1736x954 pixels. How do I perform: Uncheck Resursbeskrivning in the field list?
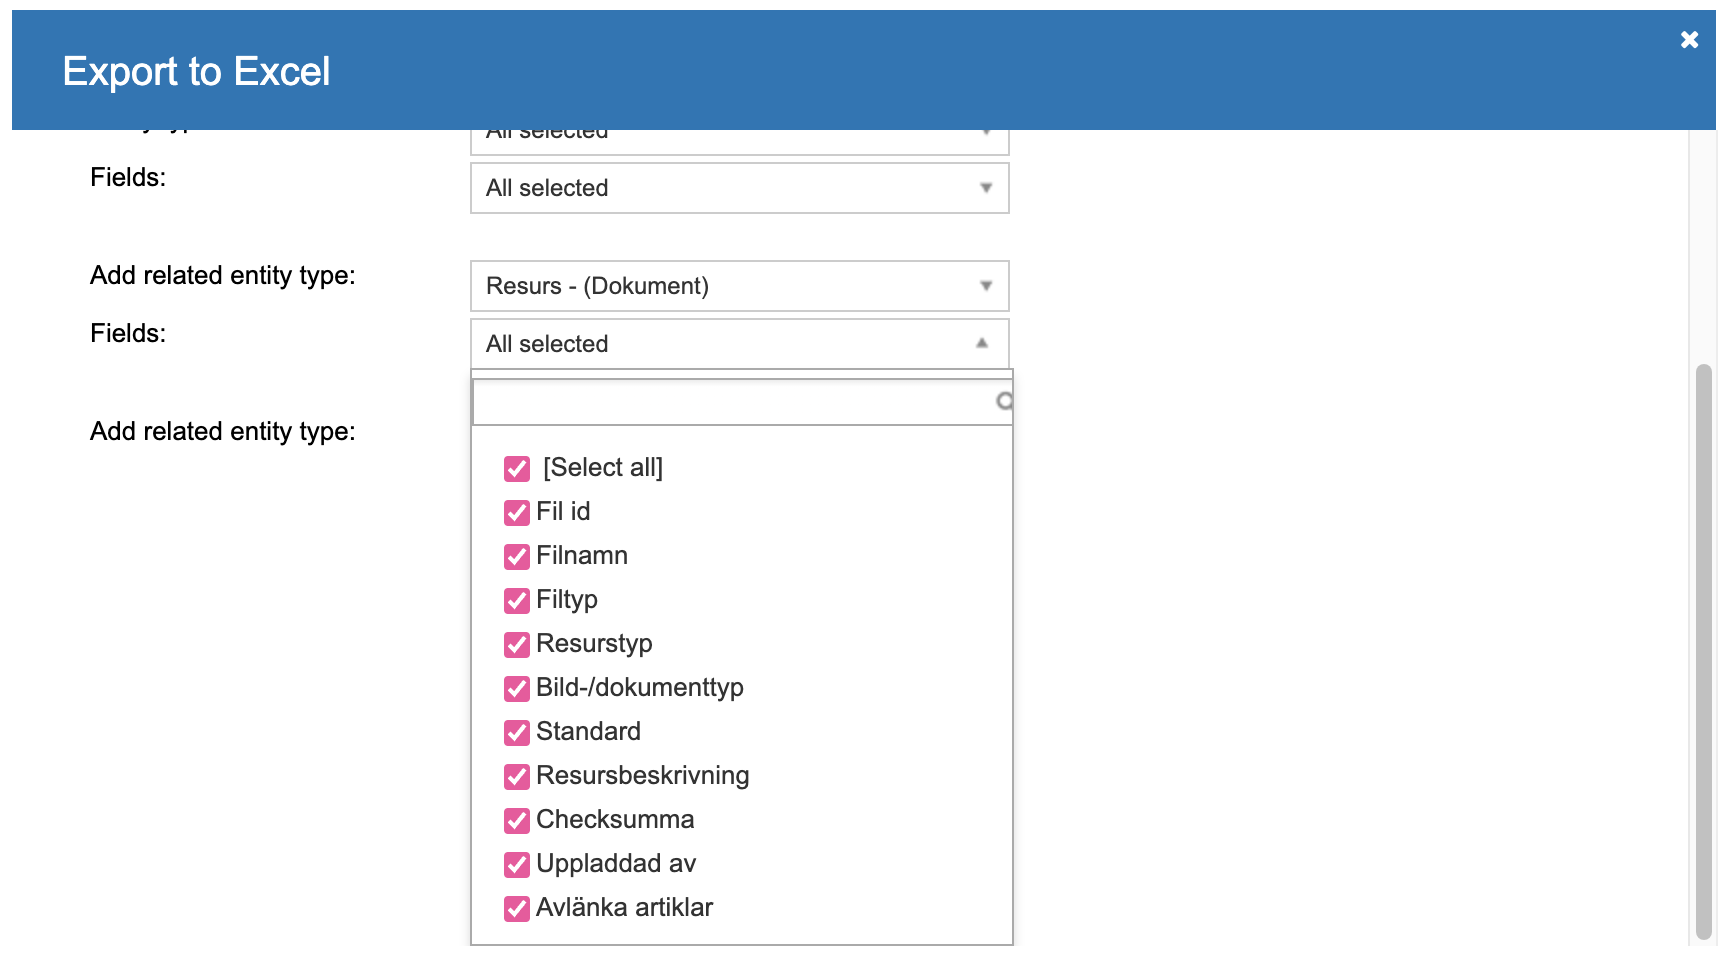point(517,776)
